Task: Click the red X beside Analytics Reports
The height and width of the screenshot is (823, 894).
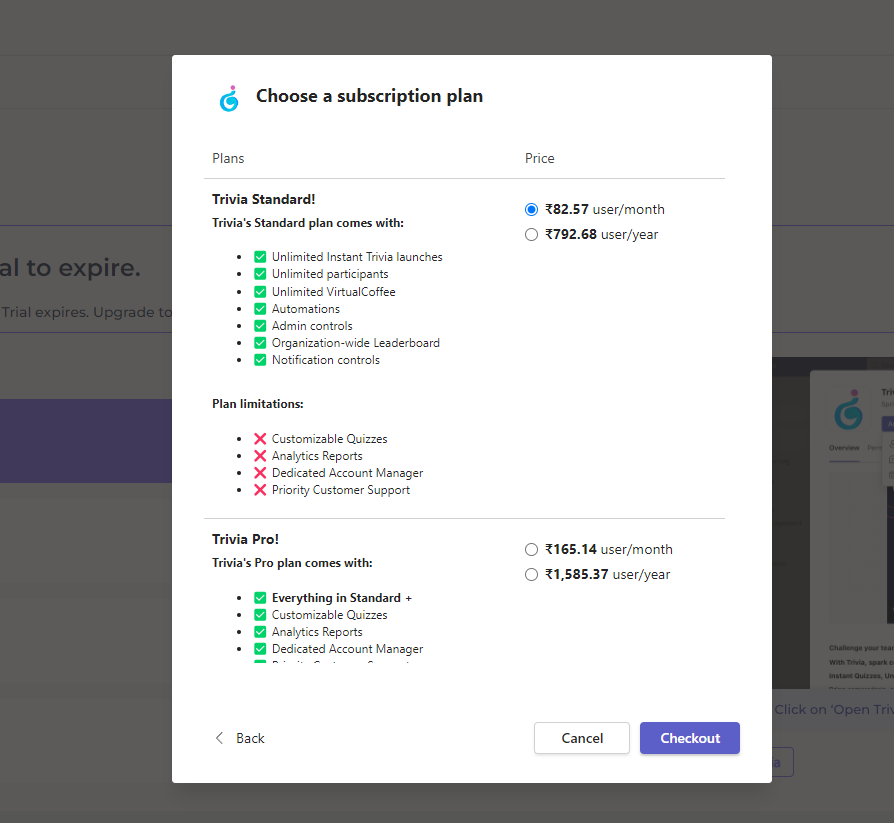Action: pos(260,456)
